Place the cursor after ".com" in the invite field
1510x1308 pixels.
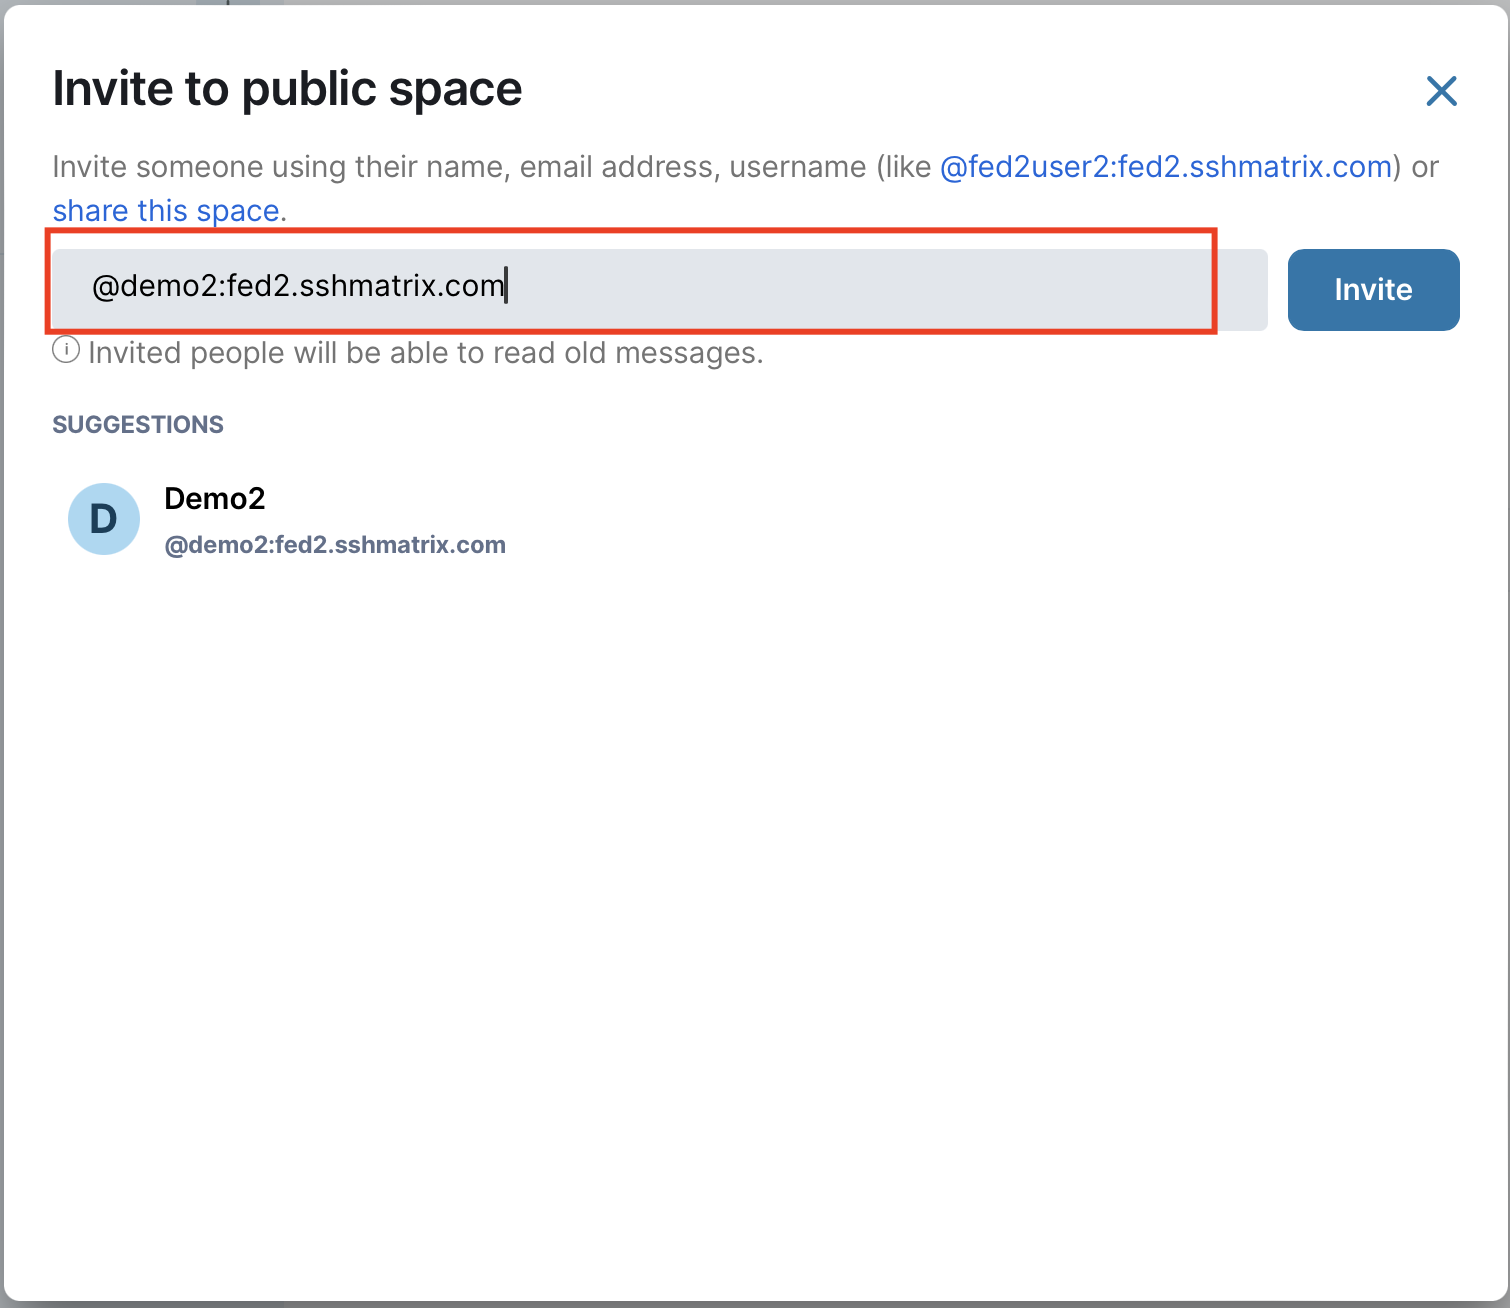pos(507,286)
